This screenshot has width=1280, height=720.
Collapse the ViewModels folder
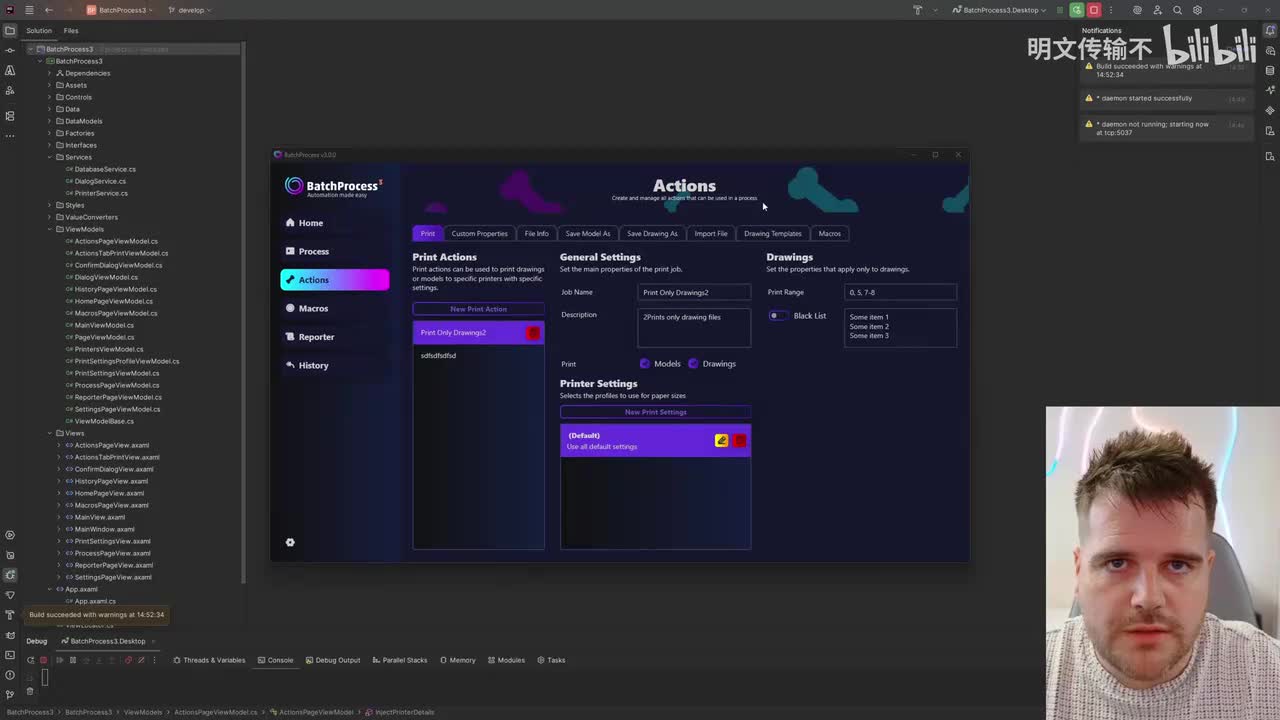click(49, 229)
